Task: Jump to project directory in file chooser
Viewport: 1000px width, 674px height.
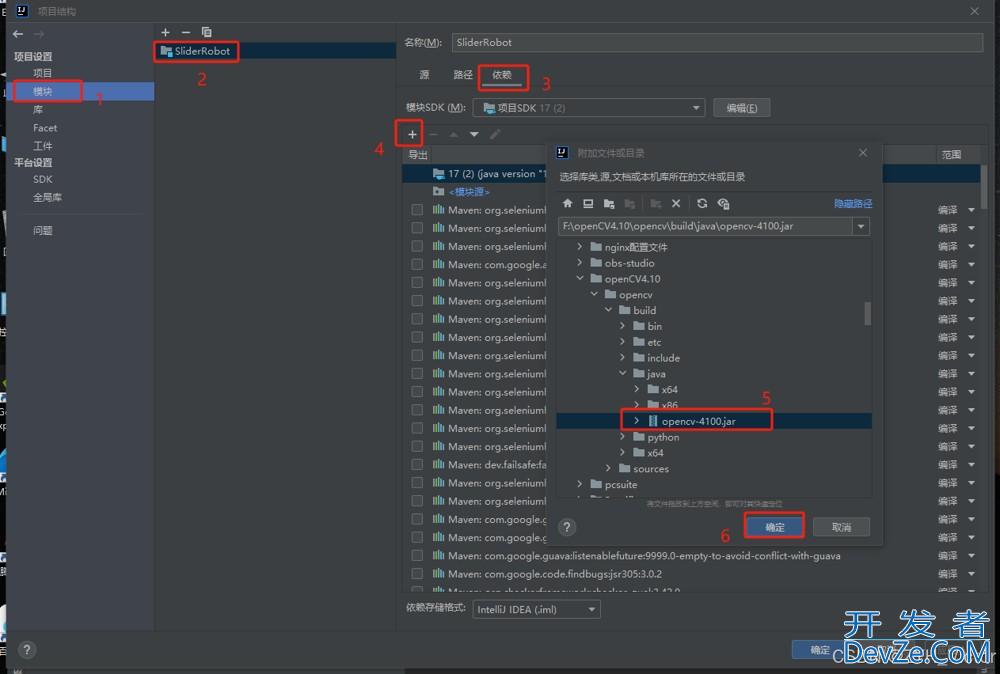Action: 609,203
